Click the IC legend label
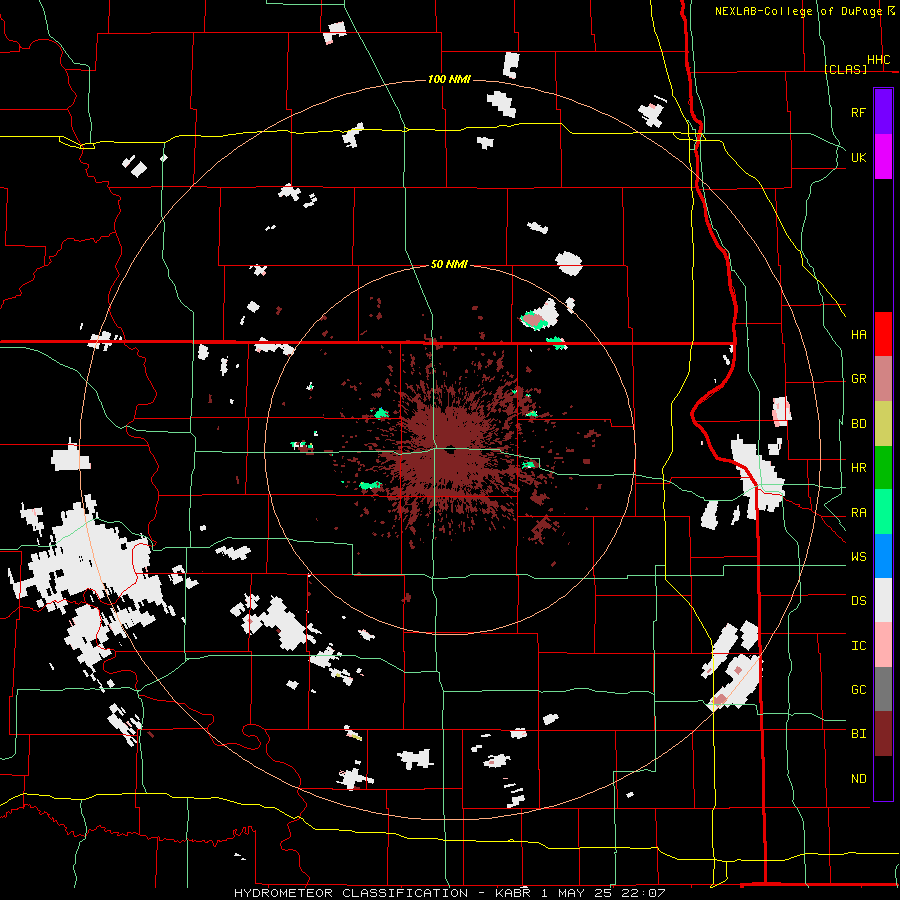 tap(859, 646)
